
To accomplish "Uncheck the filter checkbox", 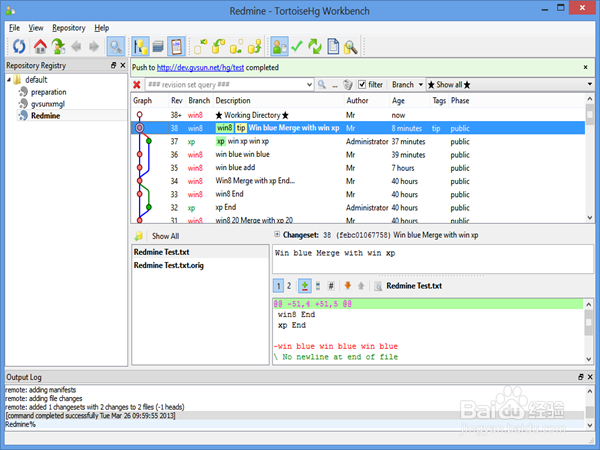I will (362, 85).
